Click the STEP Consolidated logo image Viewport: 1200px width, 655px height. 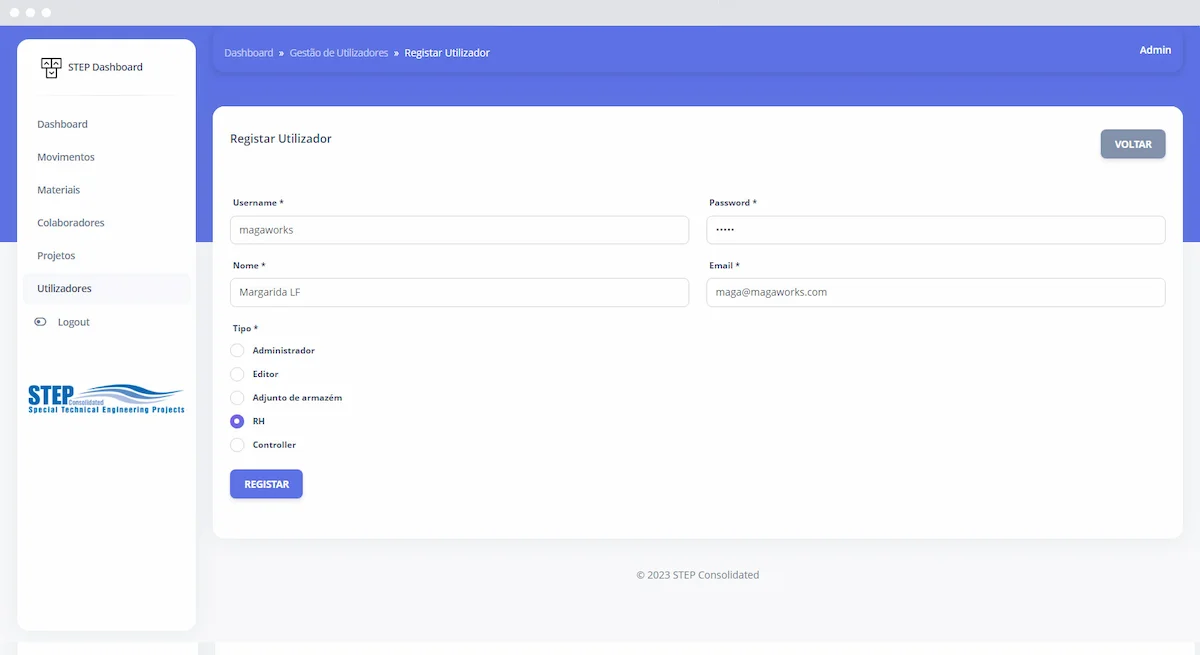pos(105,396)
